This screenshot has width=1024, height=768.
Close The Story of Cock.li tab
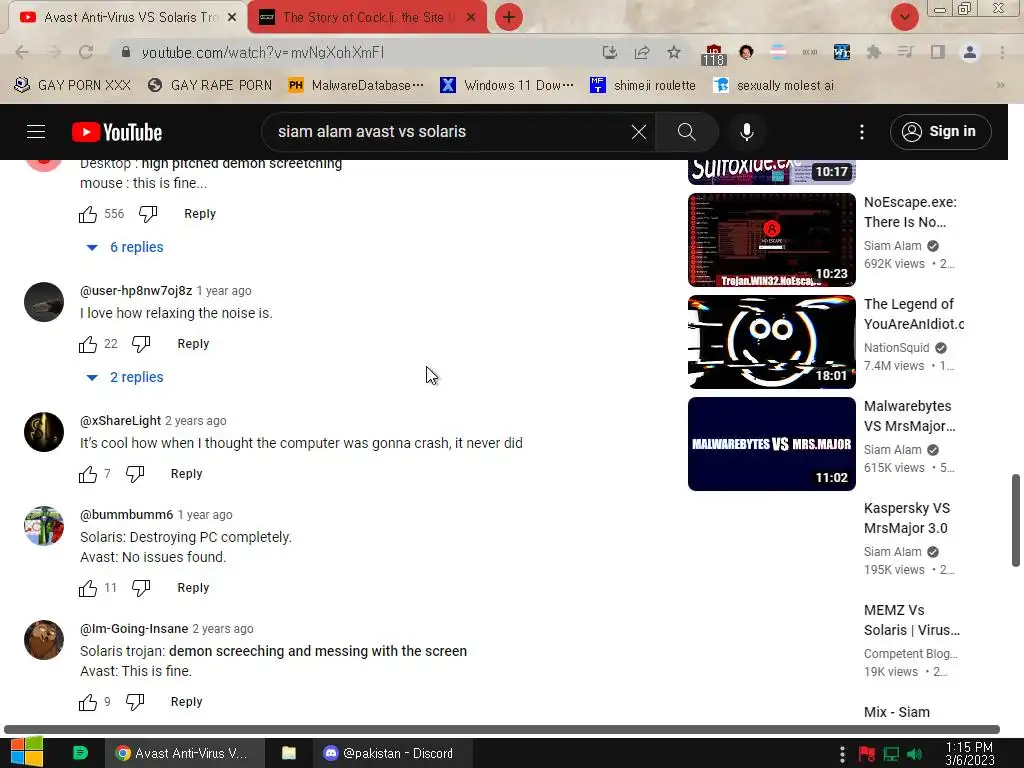[471, 18]
